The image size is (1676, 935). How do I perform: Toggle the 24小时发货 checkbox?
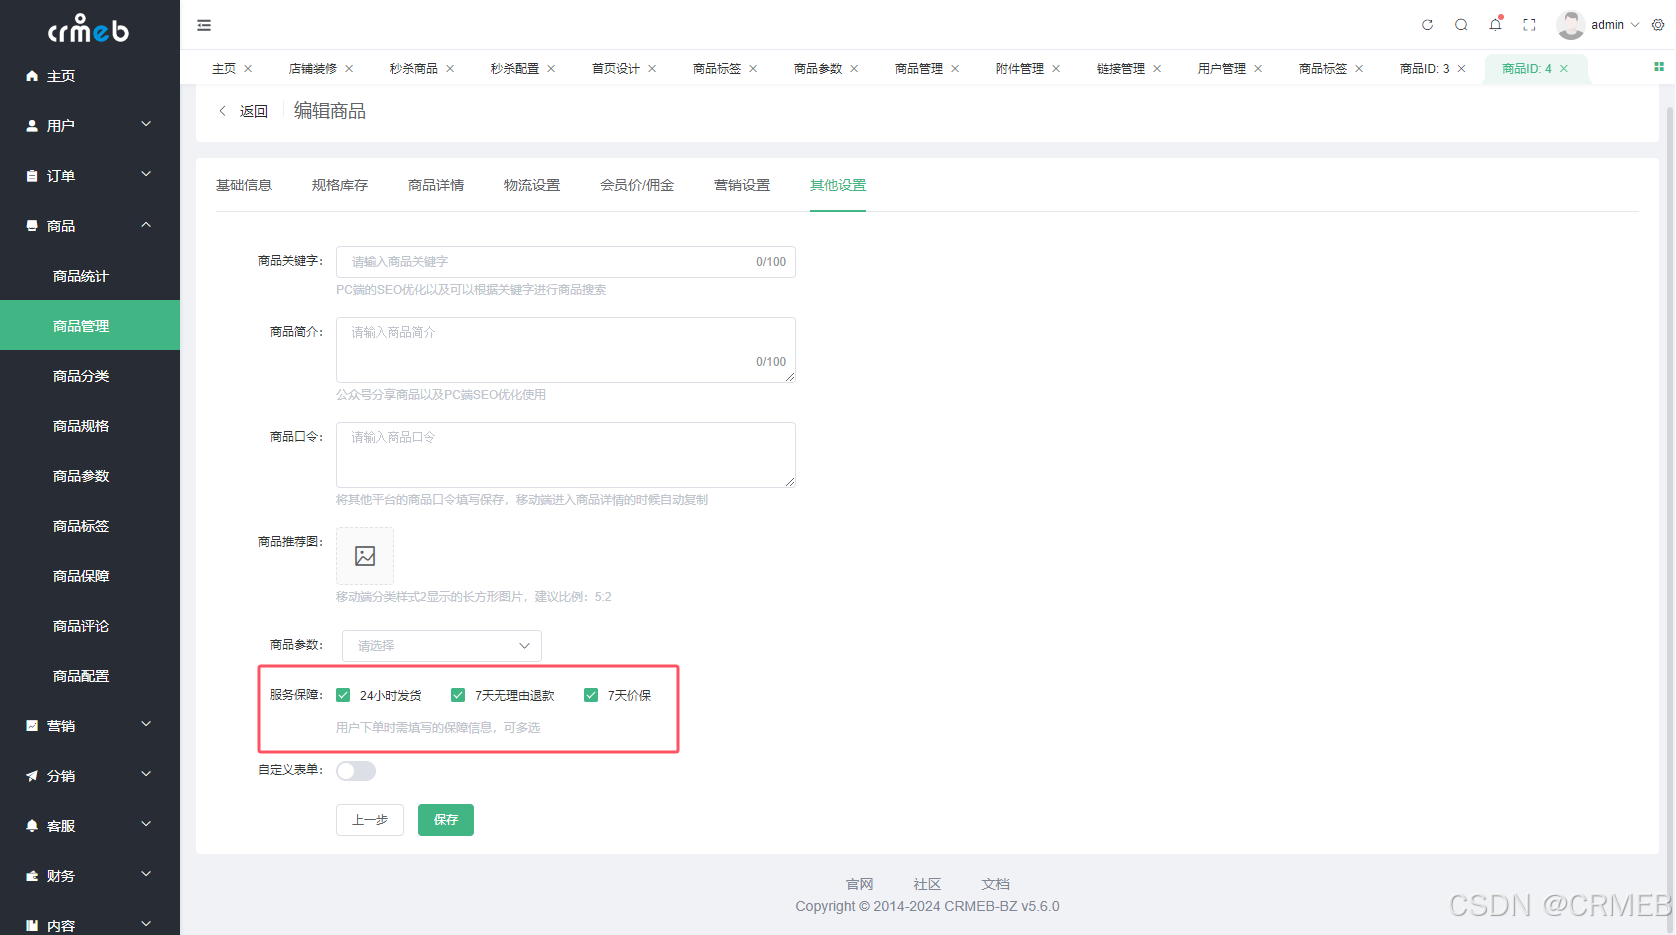point(343,695)
